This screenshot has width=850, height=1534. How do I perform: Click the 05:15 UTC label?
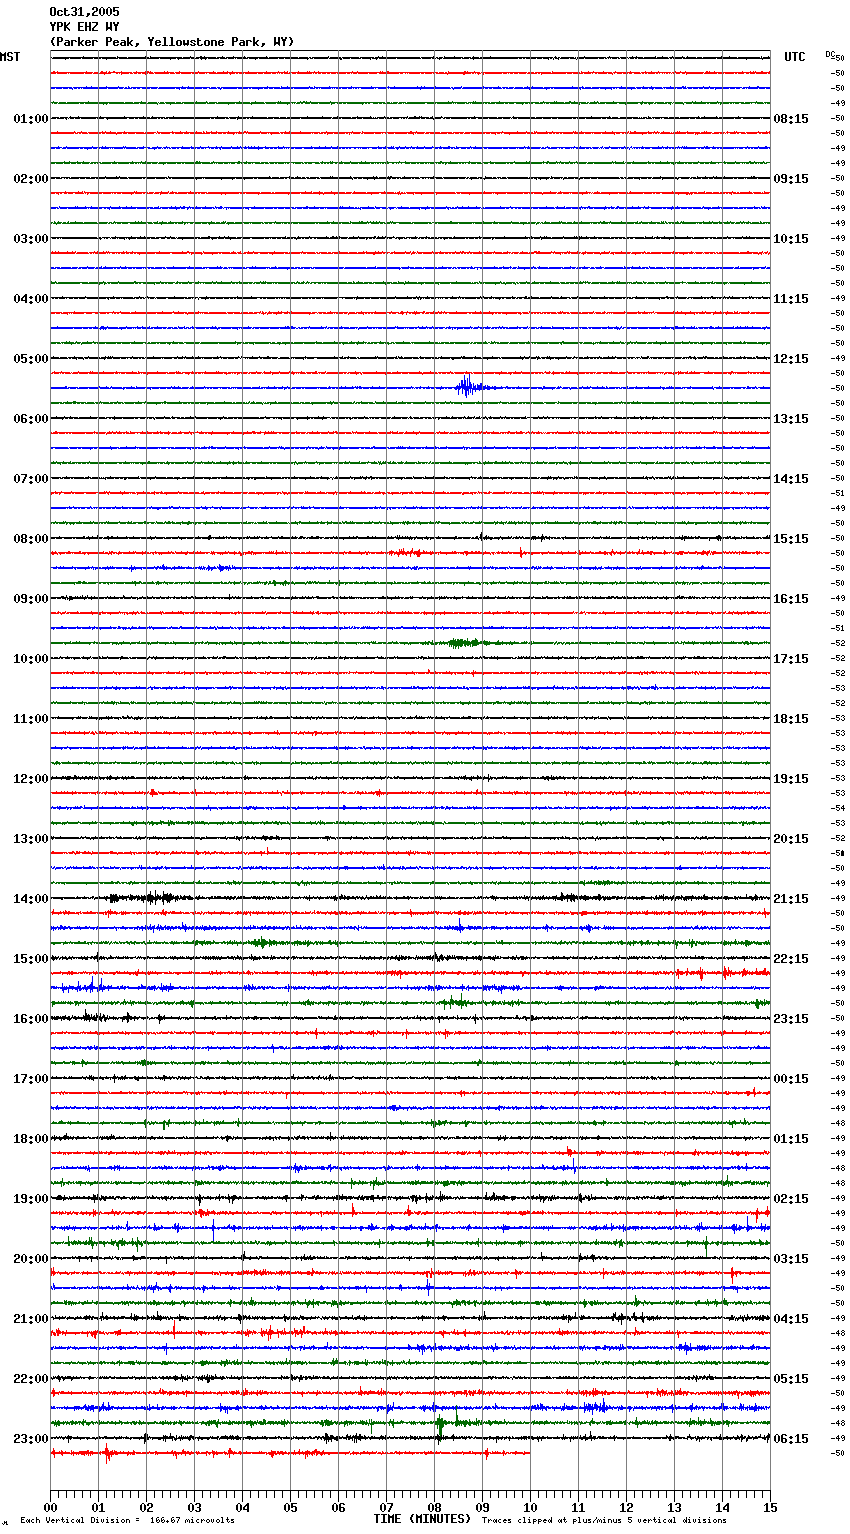(791, 1379)
